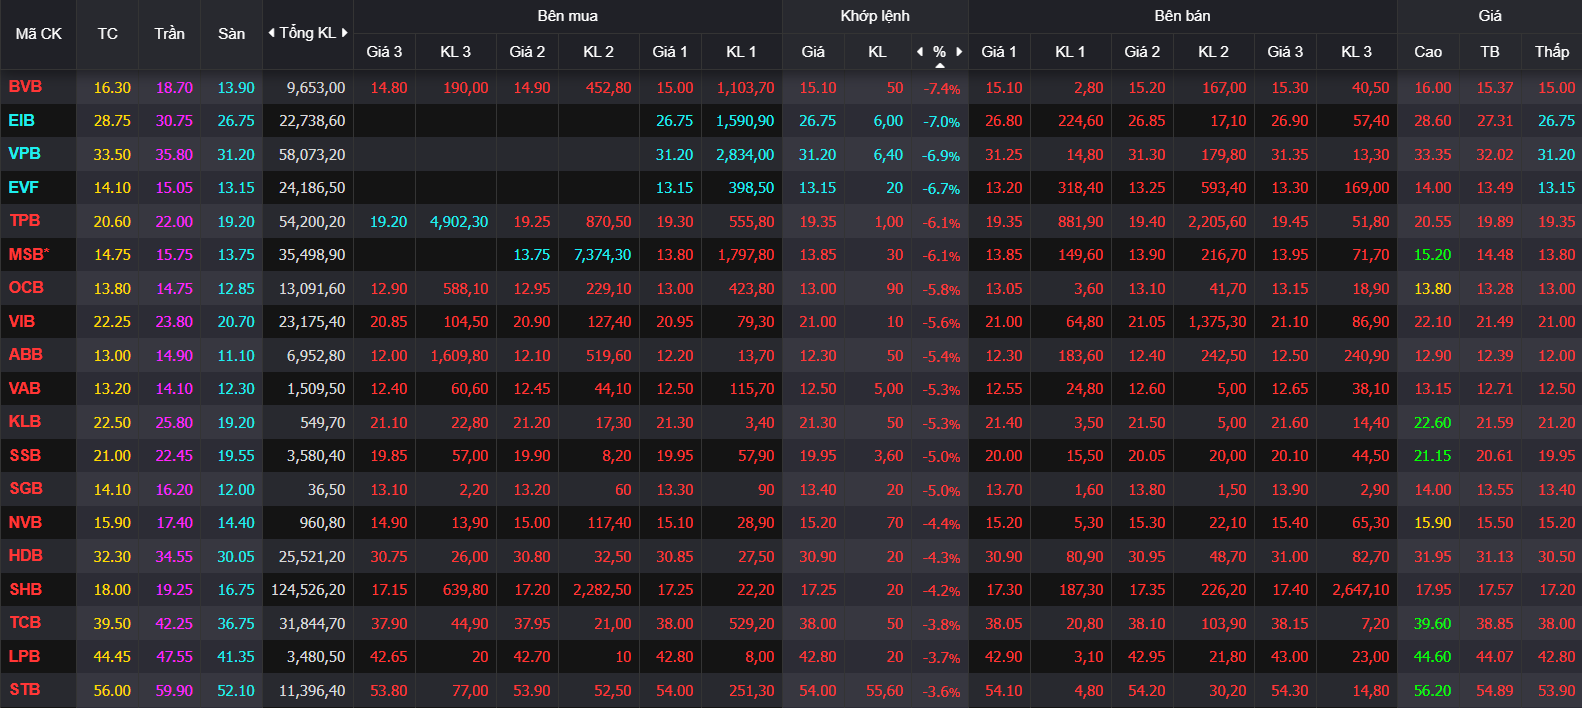Open SHB stock ticker
The image size is (1582, 708).
[25, 589]
